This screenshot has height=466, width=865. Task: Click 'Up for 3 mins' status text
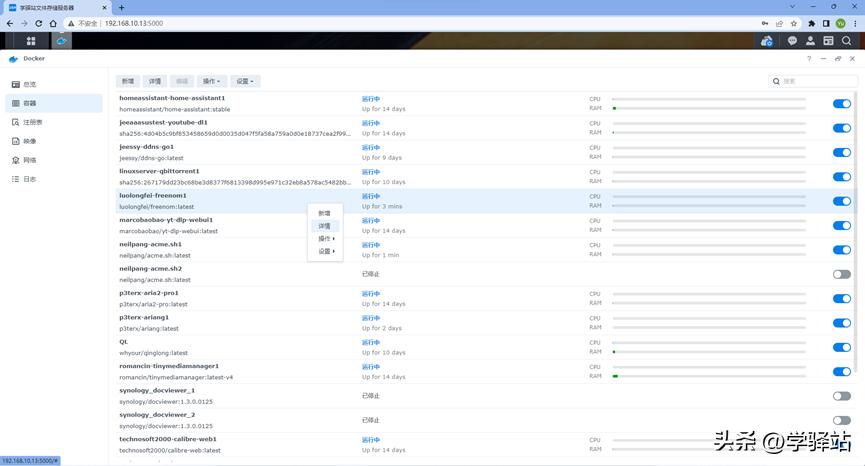382,206
